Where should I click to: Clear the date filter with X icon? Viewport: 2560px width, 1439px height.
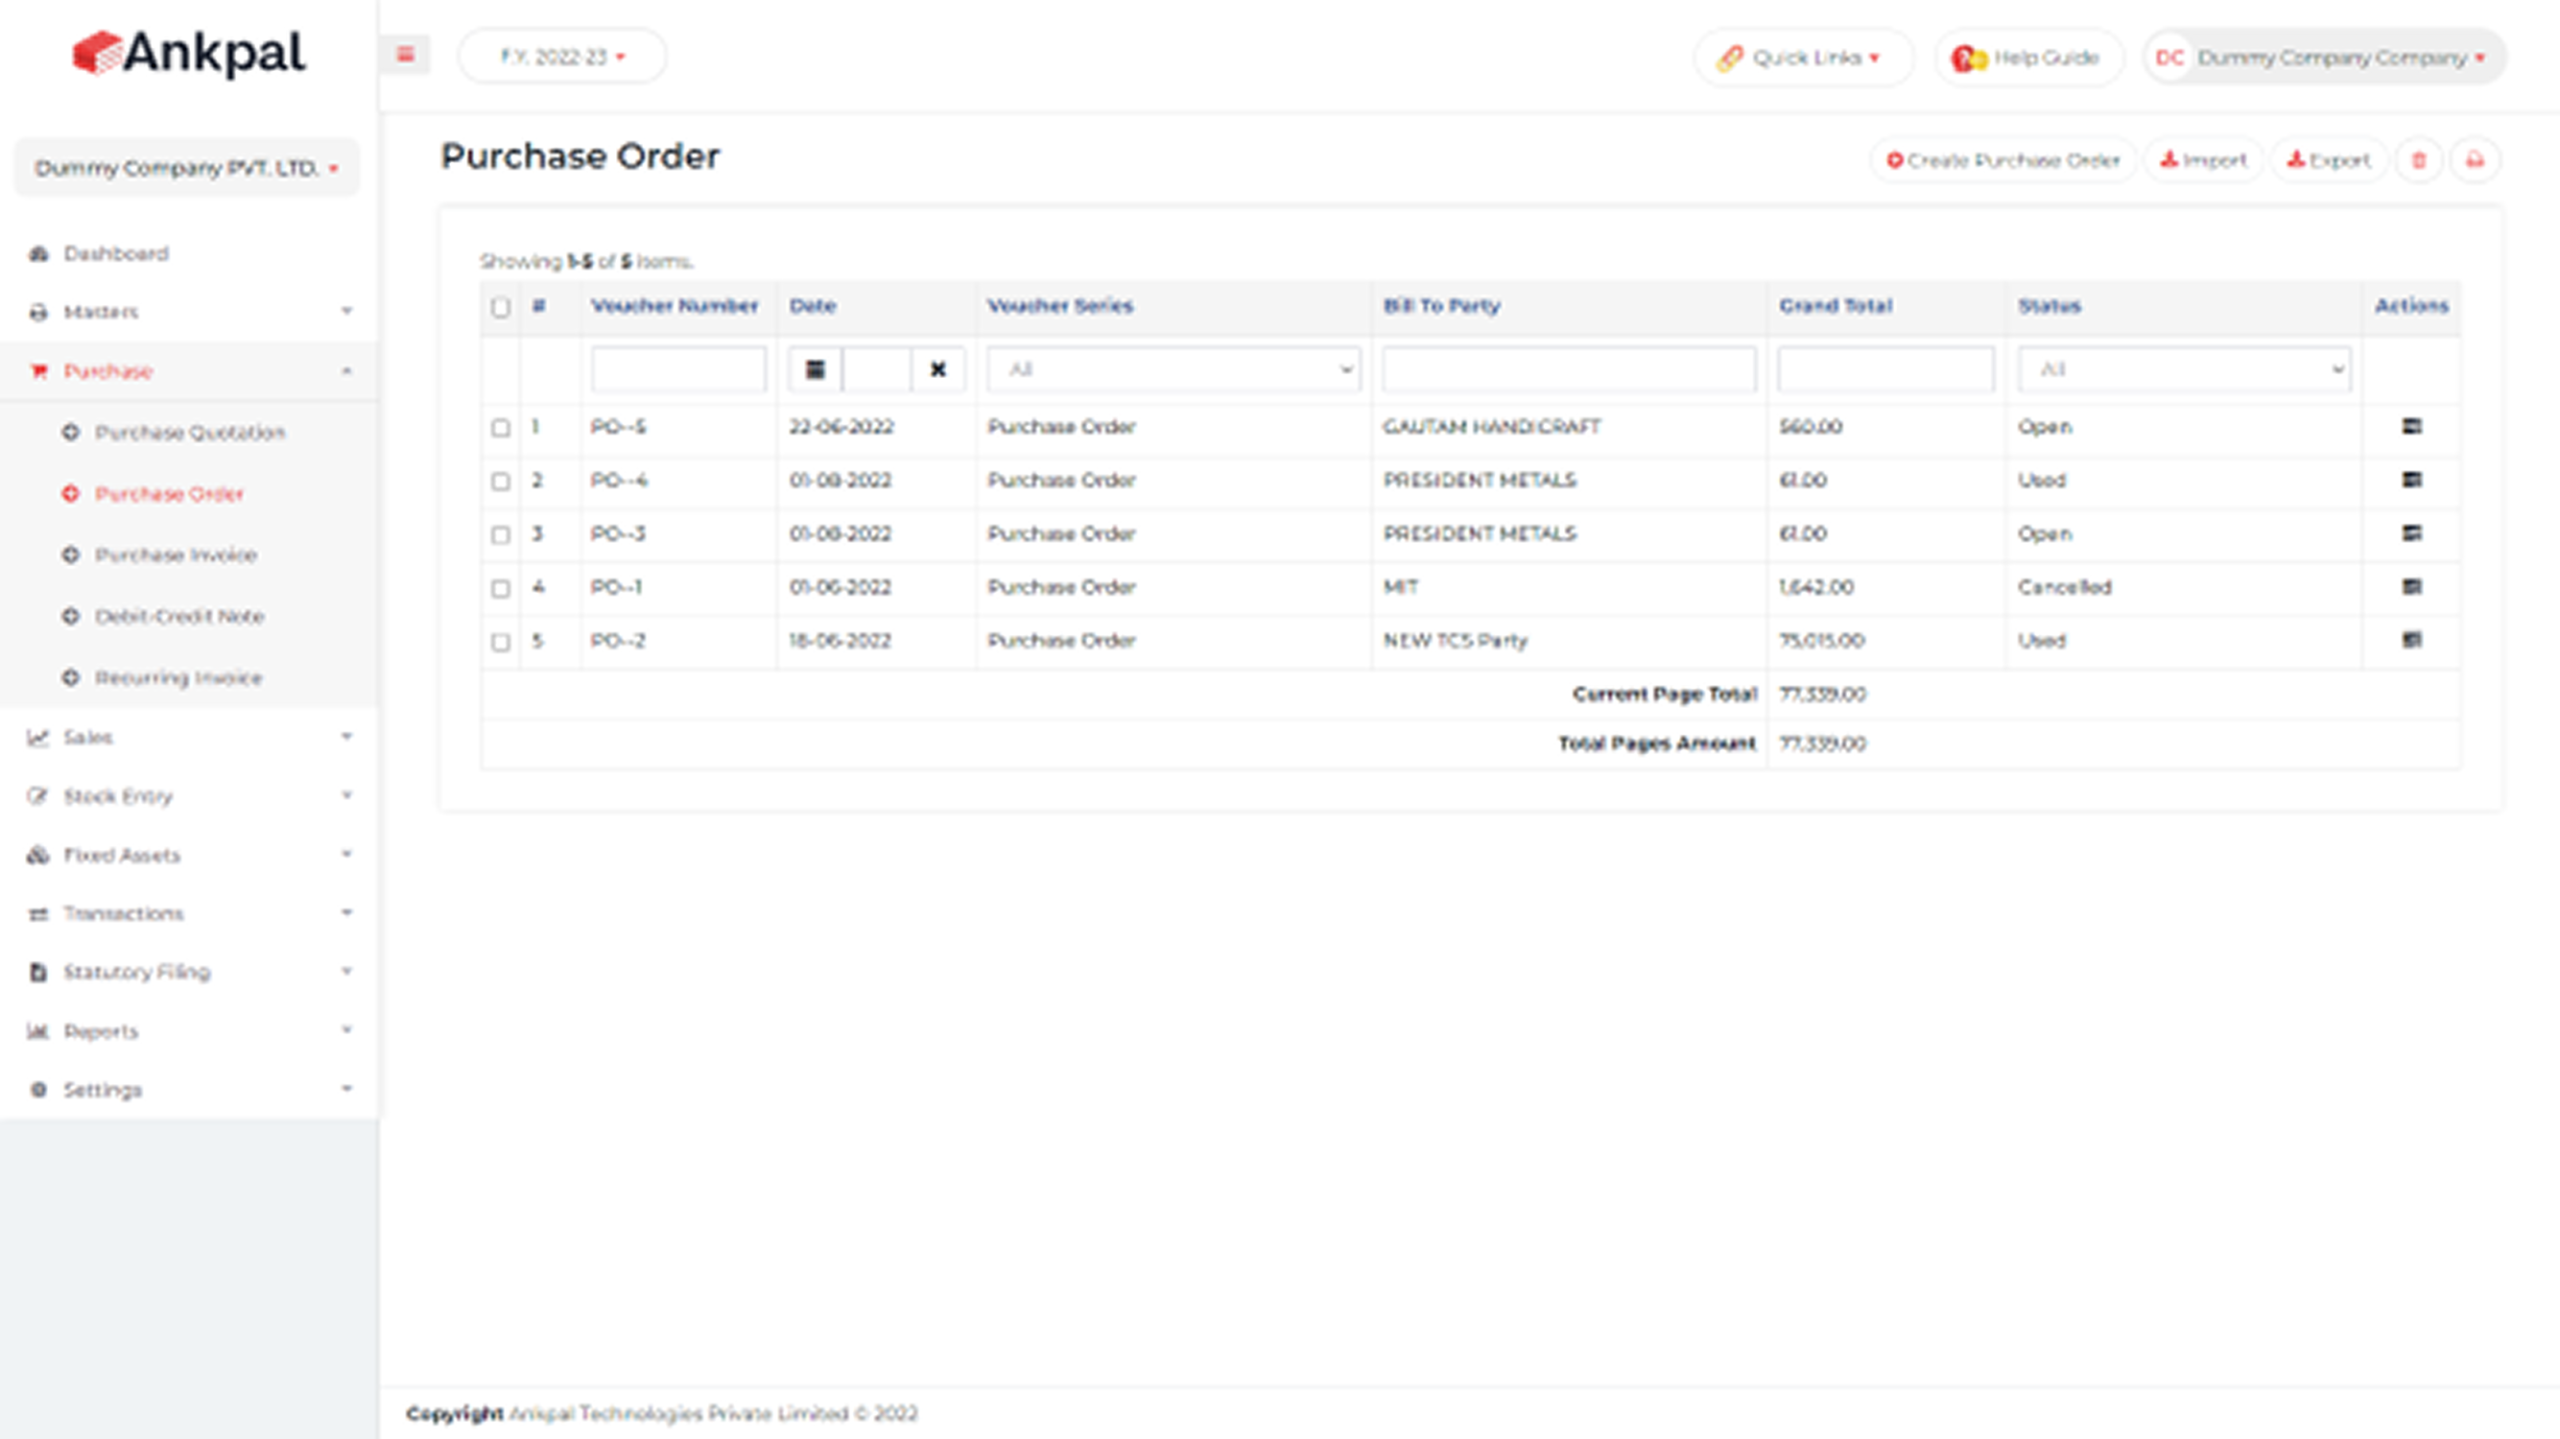coord(937,370)
